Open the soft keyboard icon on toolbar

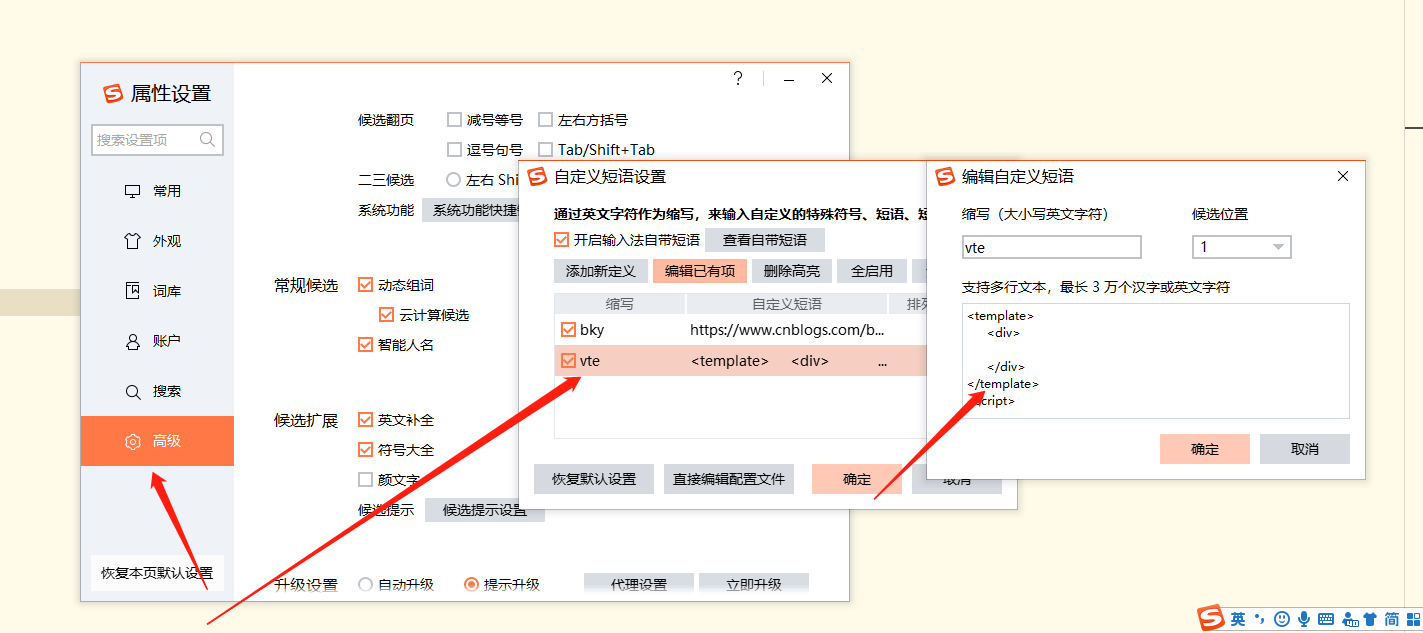pos(1326,619)
